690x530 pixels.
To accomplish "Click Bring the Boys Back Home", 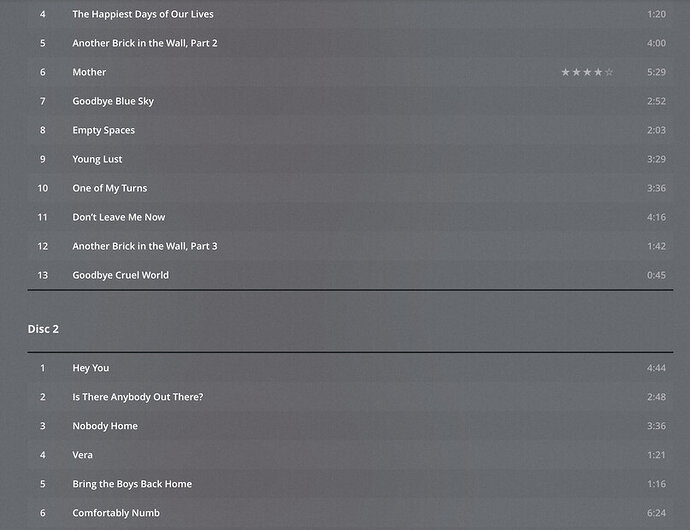I will pyautogui.click(x=131, y=484).
